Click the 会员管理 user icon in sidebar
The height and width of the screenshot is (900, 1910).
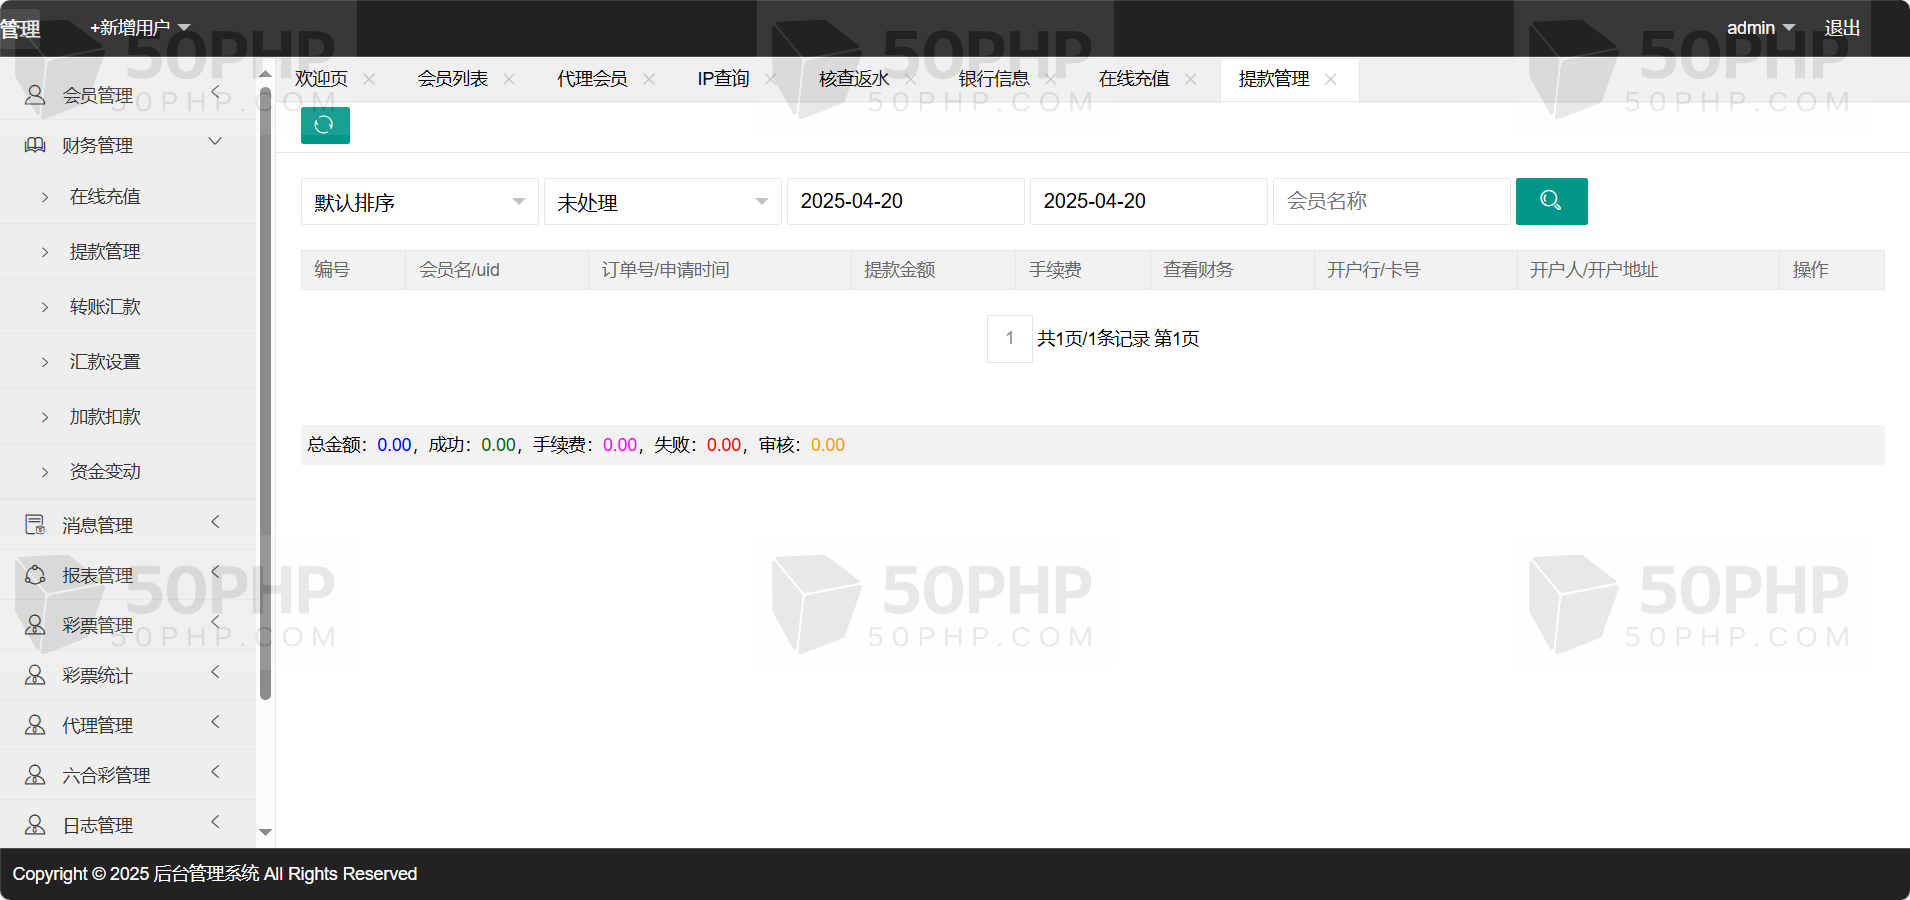(35, 95)
